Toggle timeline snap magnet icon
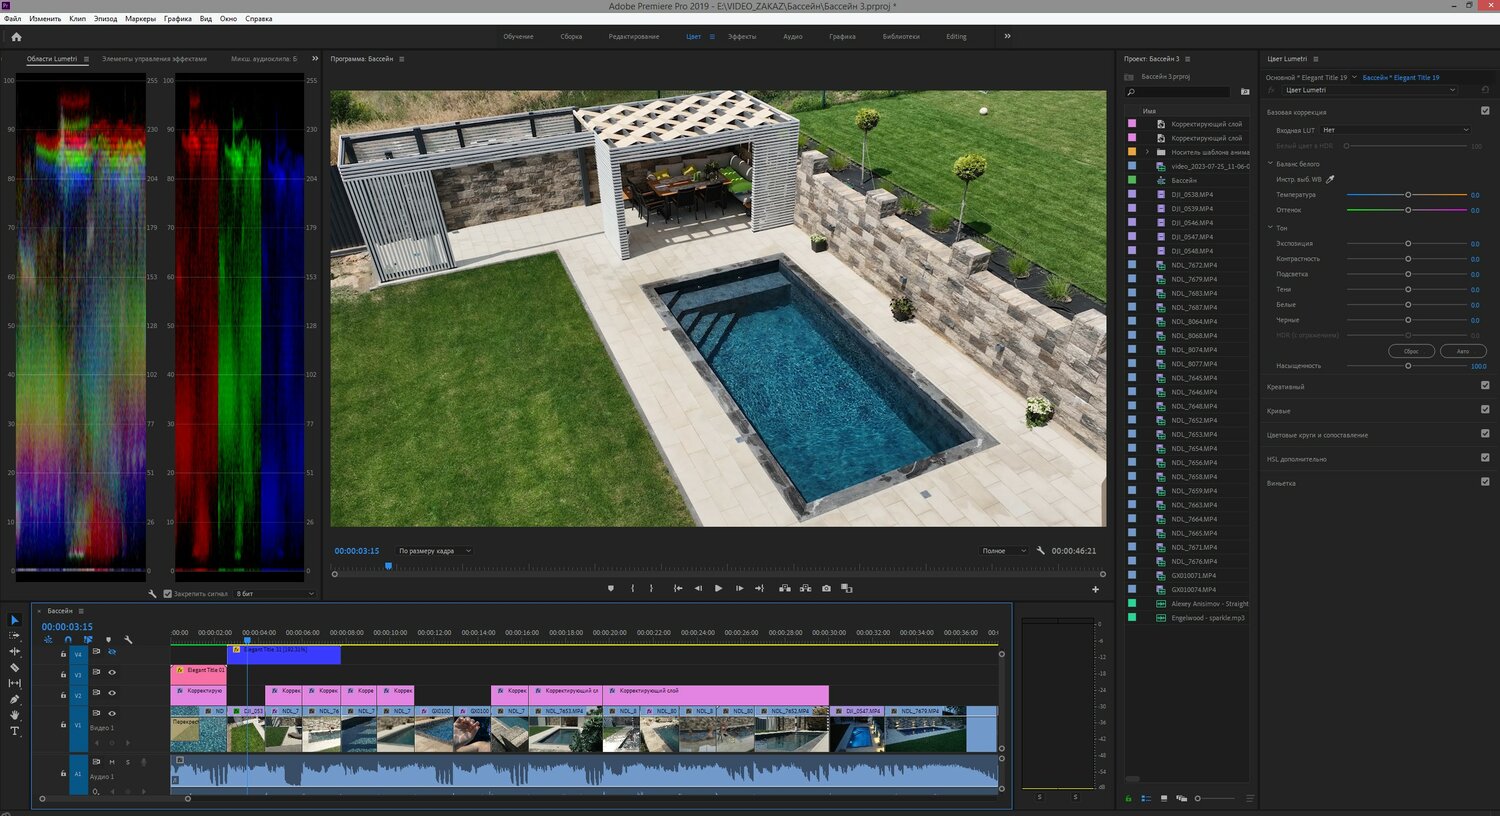 click(x=68, y=640)
